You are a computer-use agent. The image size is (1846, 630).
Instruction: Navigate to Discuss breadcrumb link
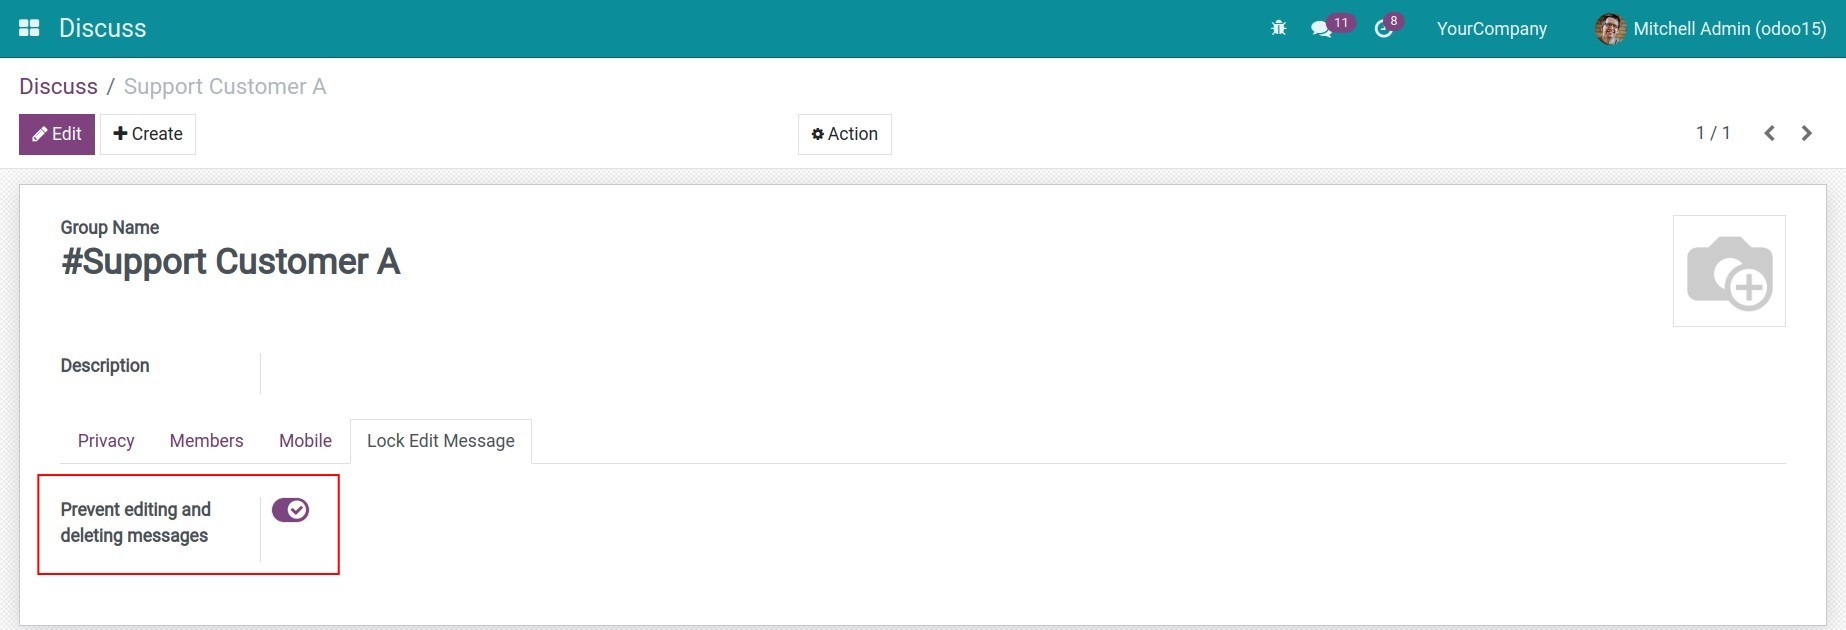(58, 87)
